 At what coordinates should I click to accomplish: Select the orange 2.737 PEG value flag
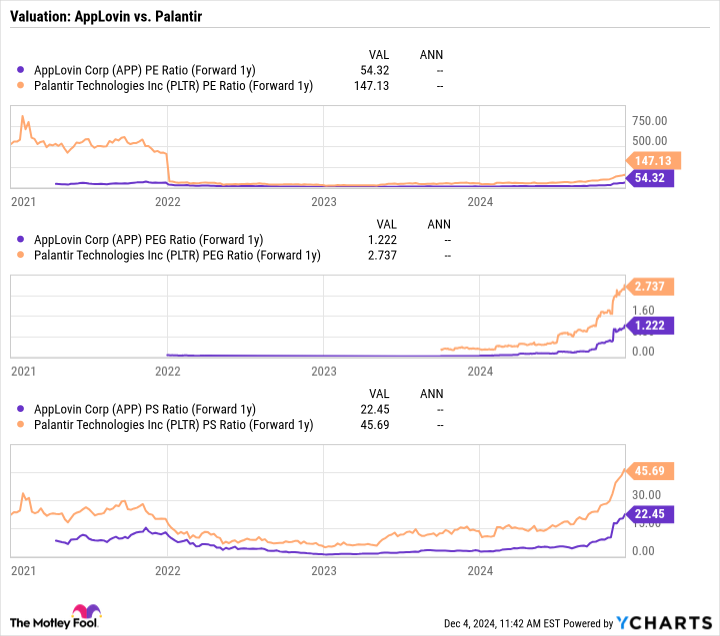[x=650, y=287]
